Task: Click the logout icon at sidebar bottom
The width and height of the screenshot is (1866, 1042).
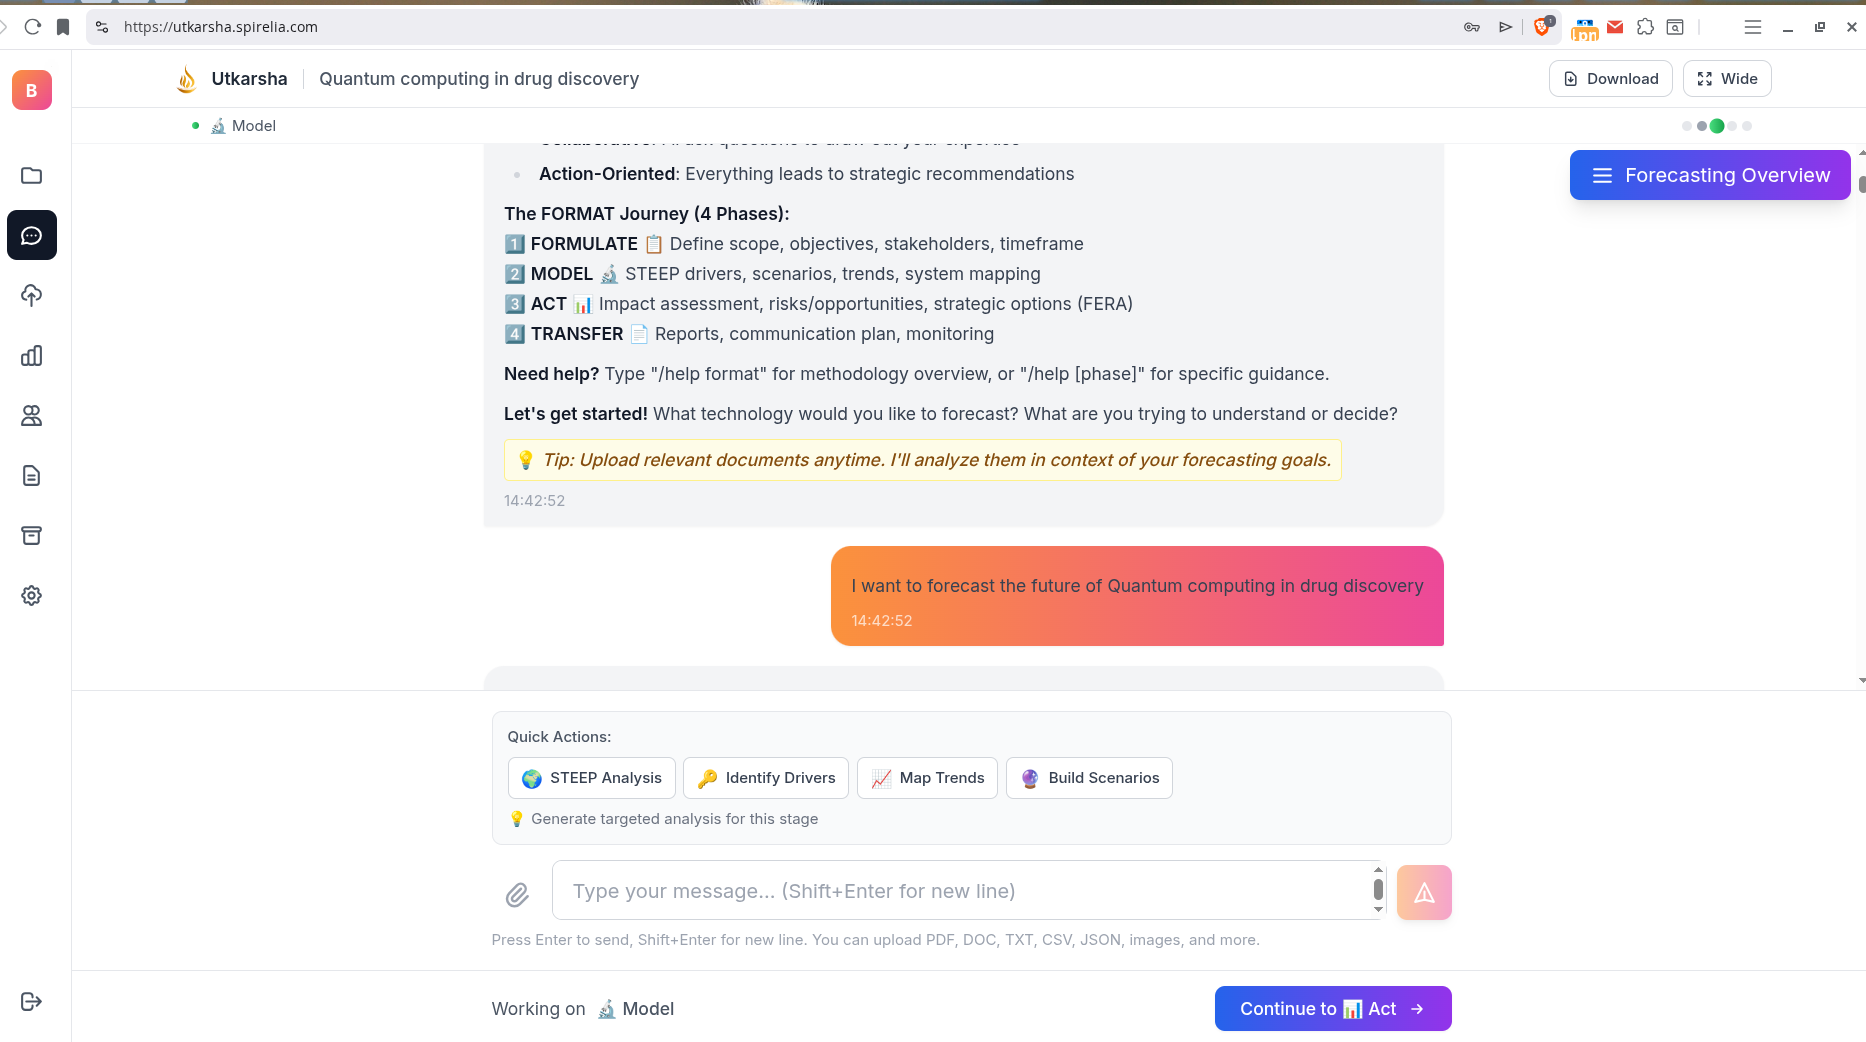Action: tap(31, 1002)
